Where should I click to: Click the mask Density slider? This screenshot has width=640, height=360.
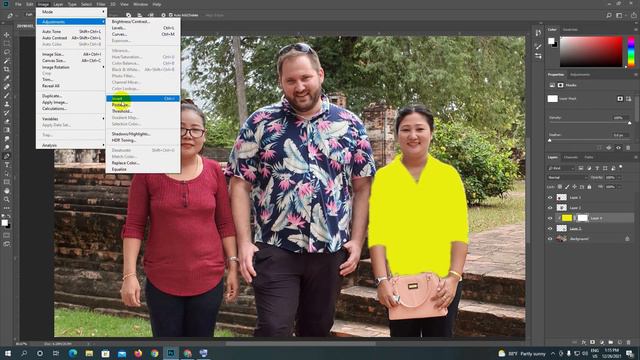tap(589, 122)
